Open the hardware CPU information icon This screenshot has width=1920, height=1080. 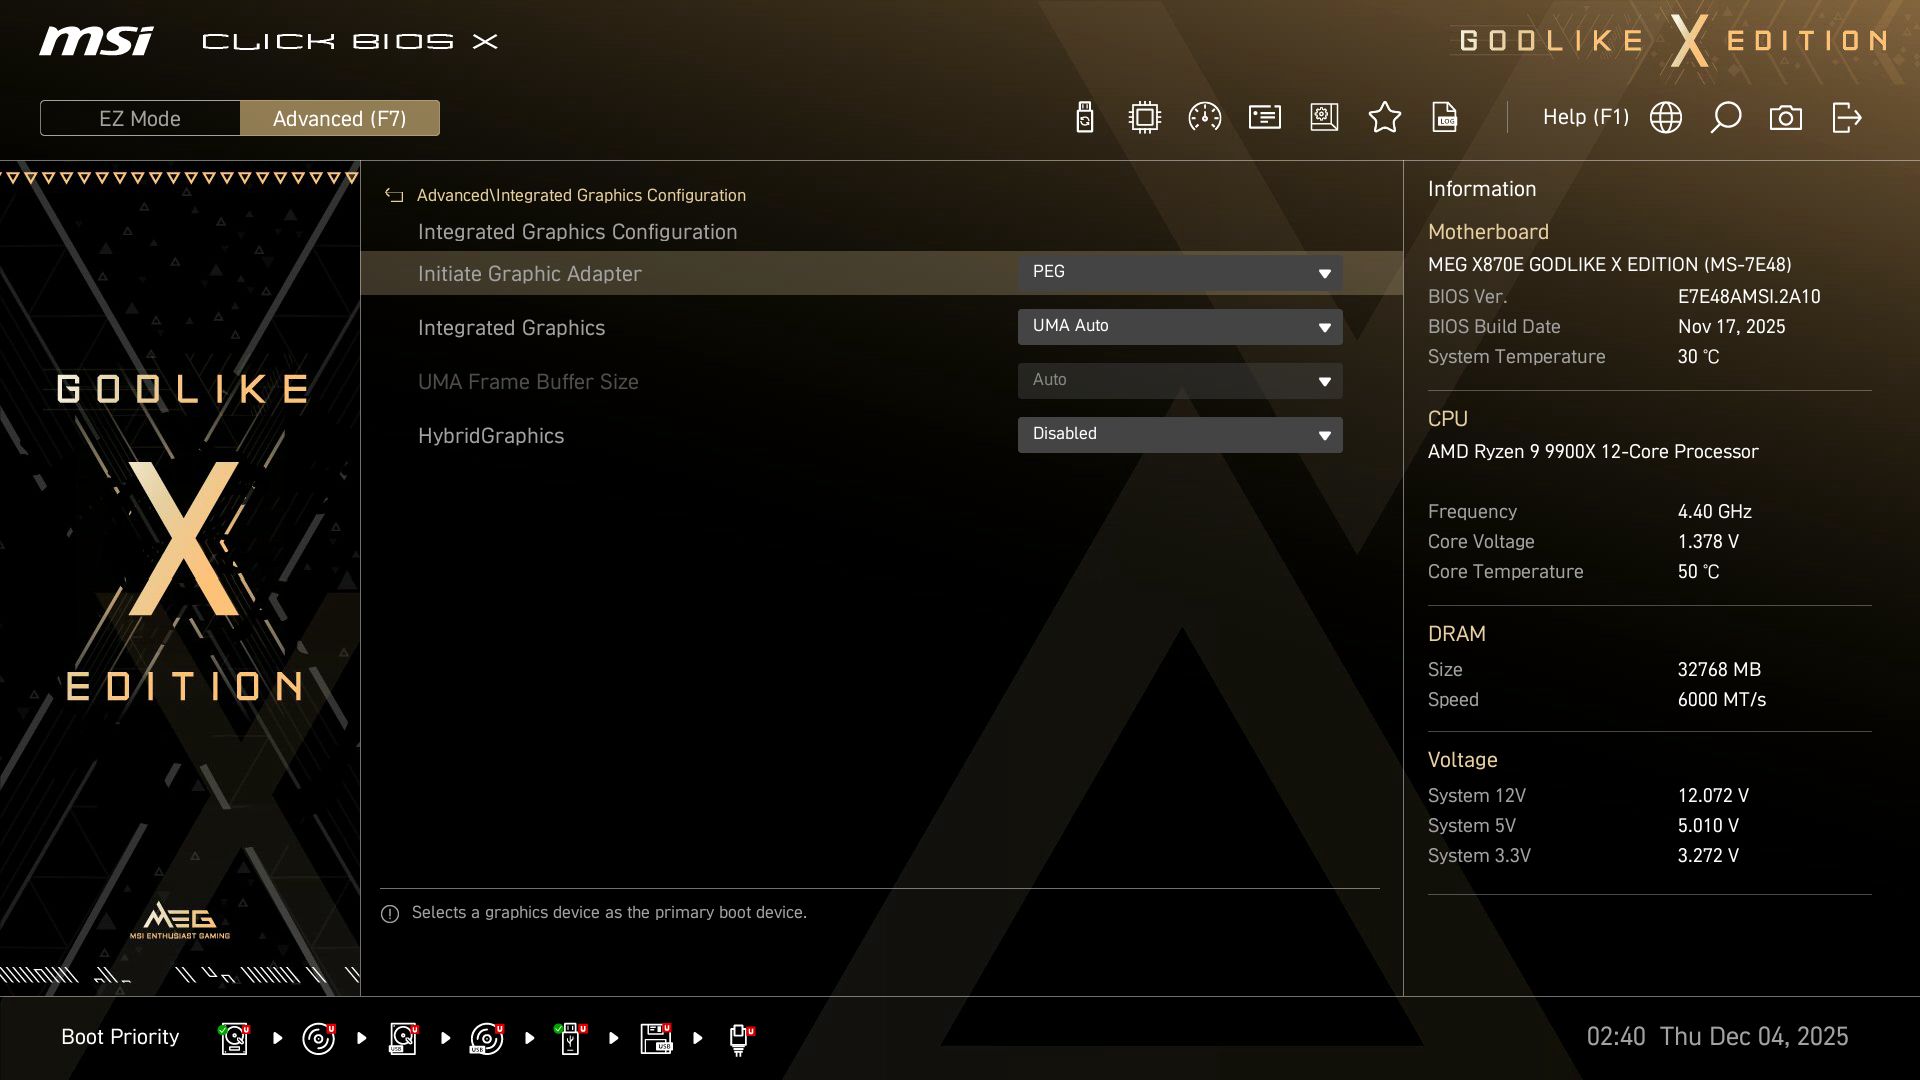click(1143, 117)
